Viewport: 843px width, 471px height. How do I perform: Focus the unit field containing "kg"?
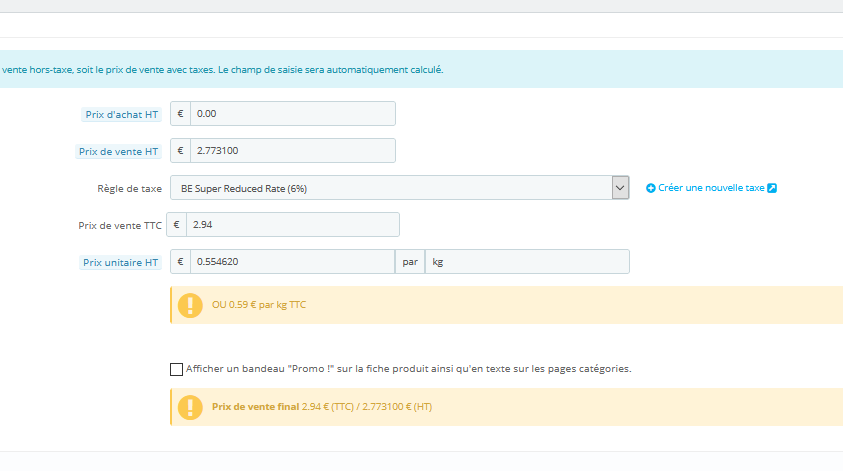coord(527,262)
